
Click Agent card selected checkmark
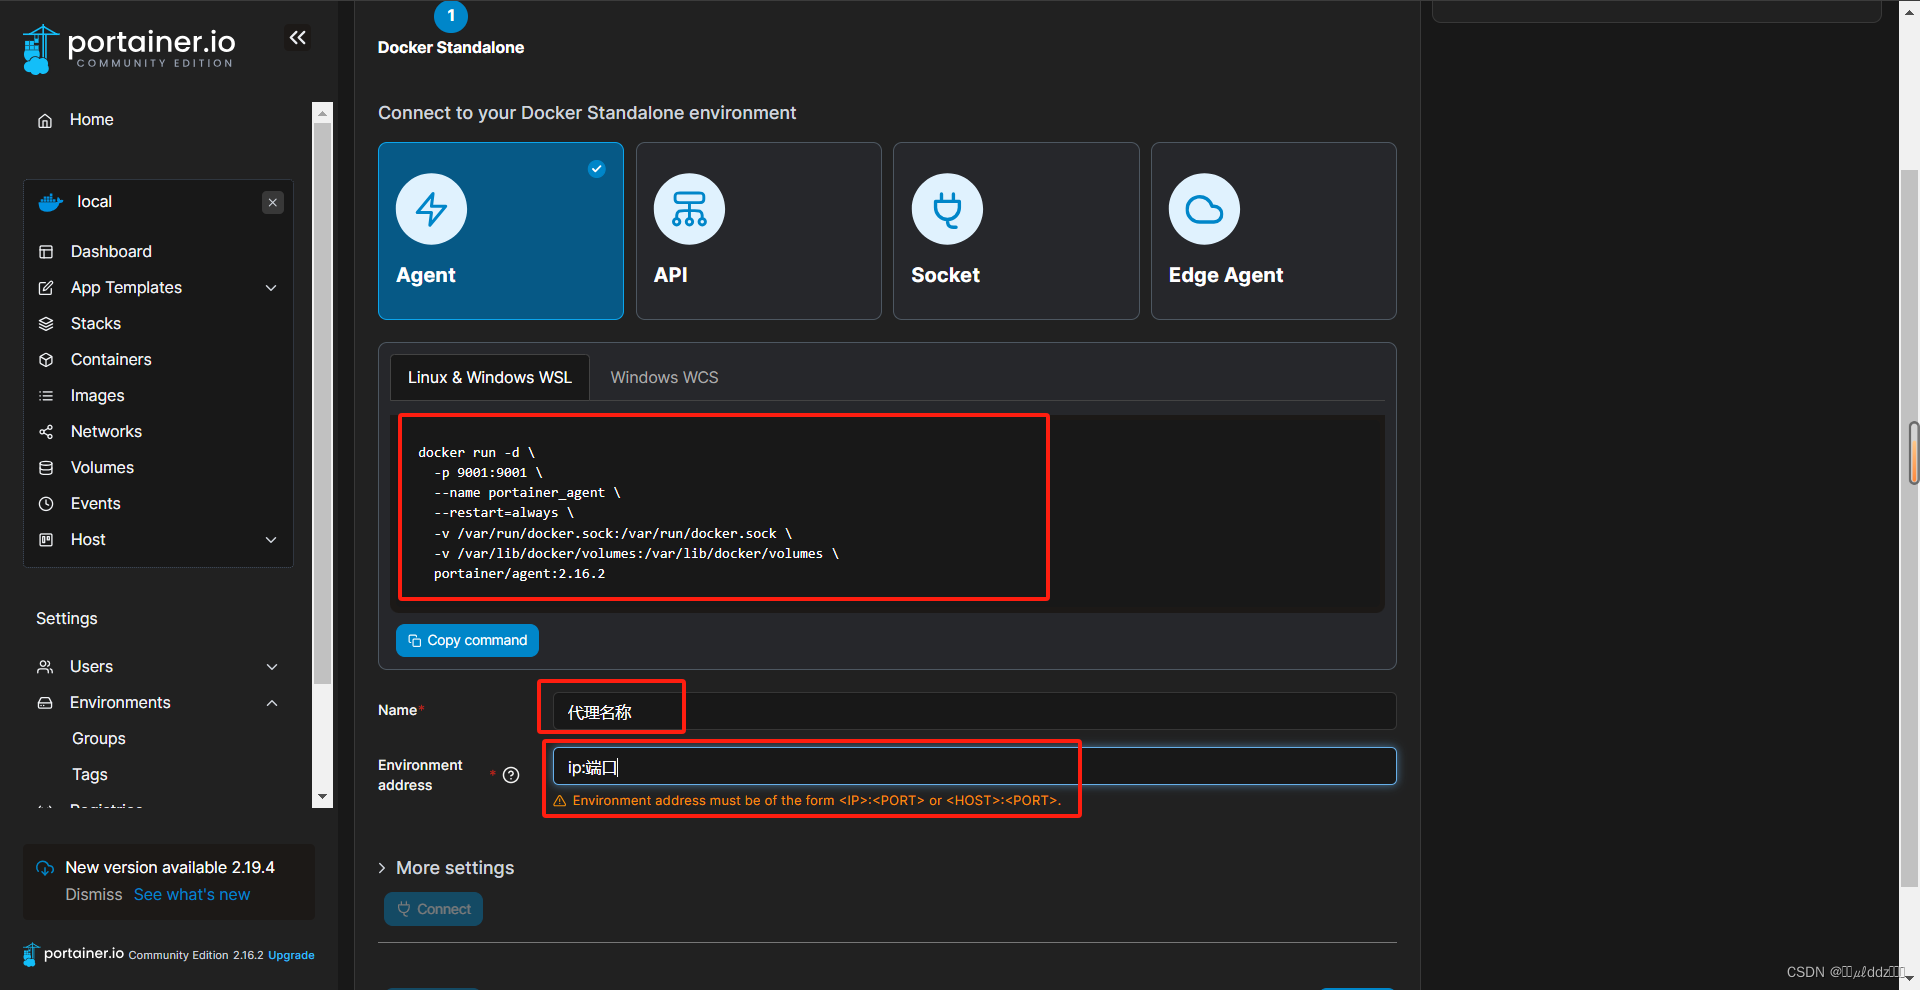[x=597, y=169]
